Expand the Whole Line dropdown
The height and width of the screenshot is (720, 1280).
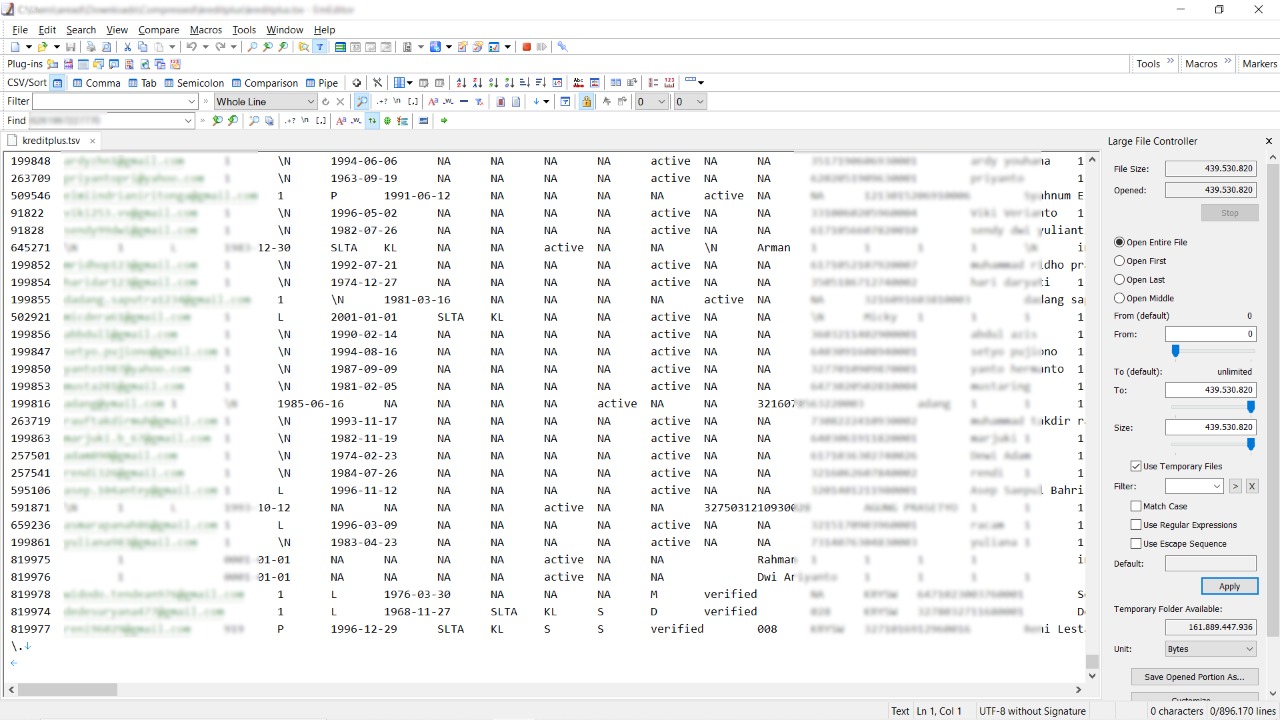pyautogui.click(x=310, y=102)
